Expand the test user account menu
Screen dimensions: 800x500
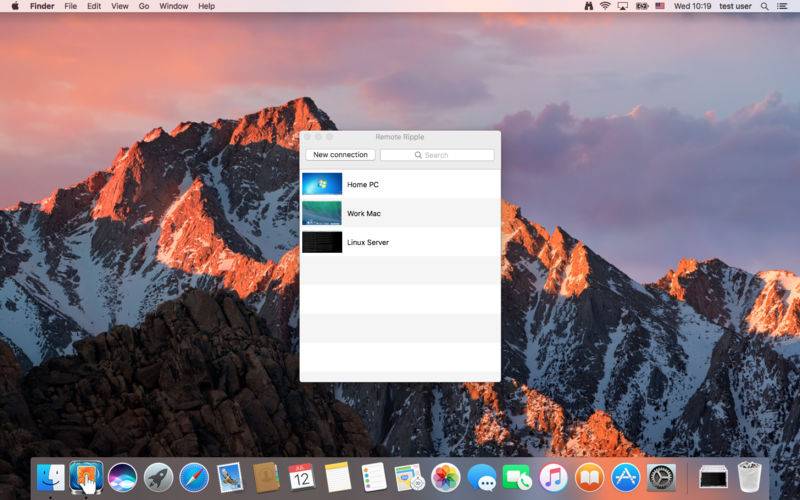coord(735,6)
